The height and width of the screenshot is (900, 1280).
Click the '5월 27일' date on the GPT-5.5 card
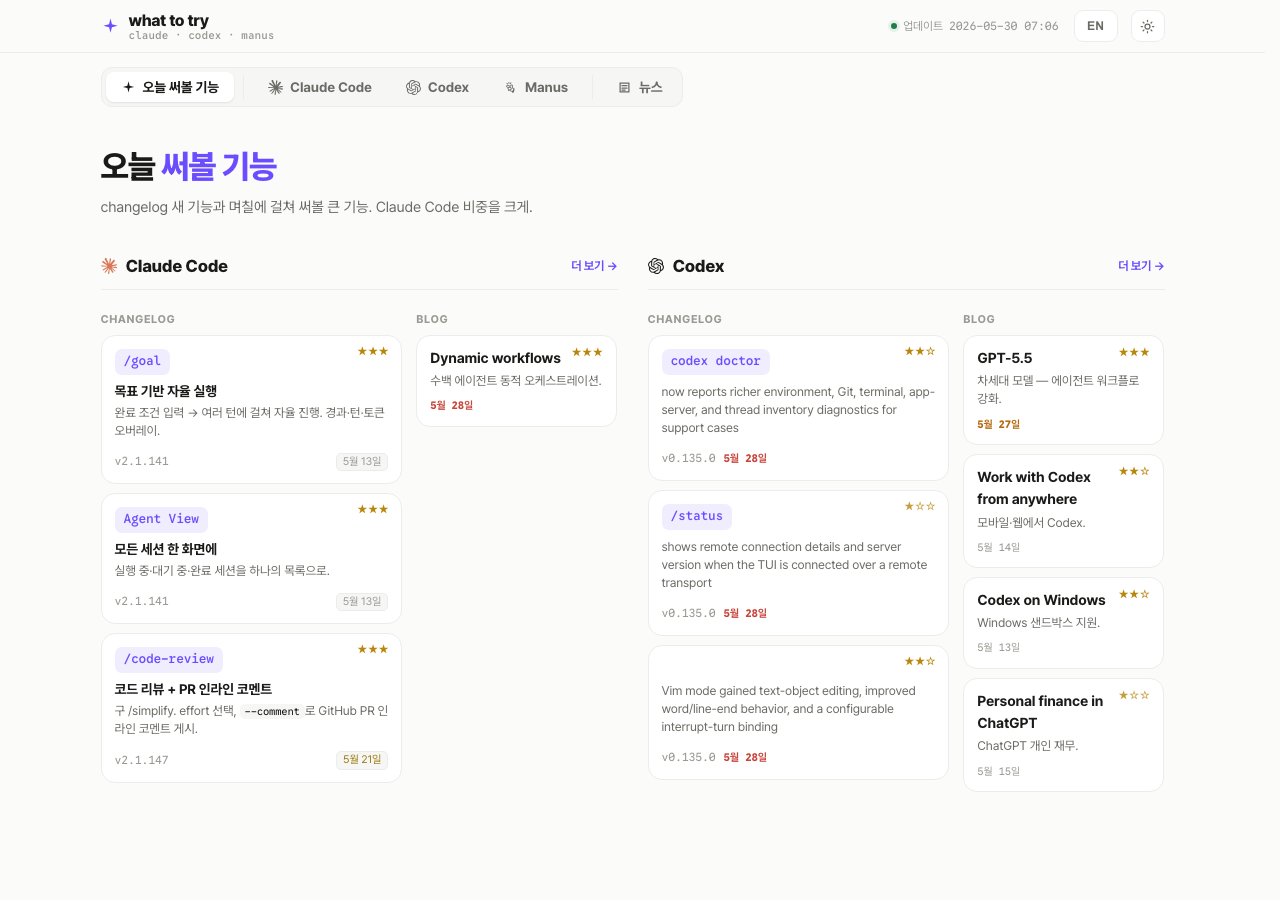point(999,424)
